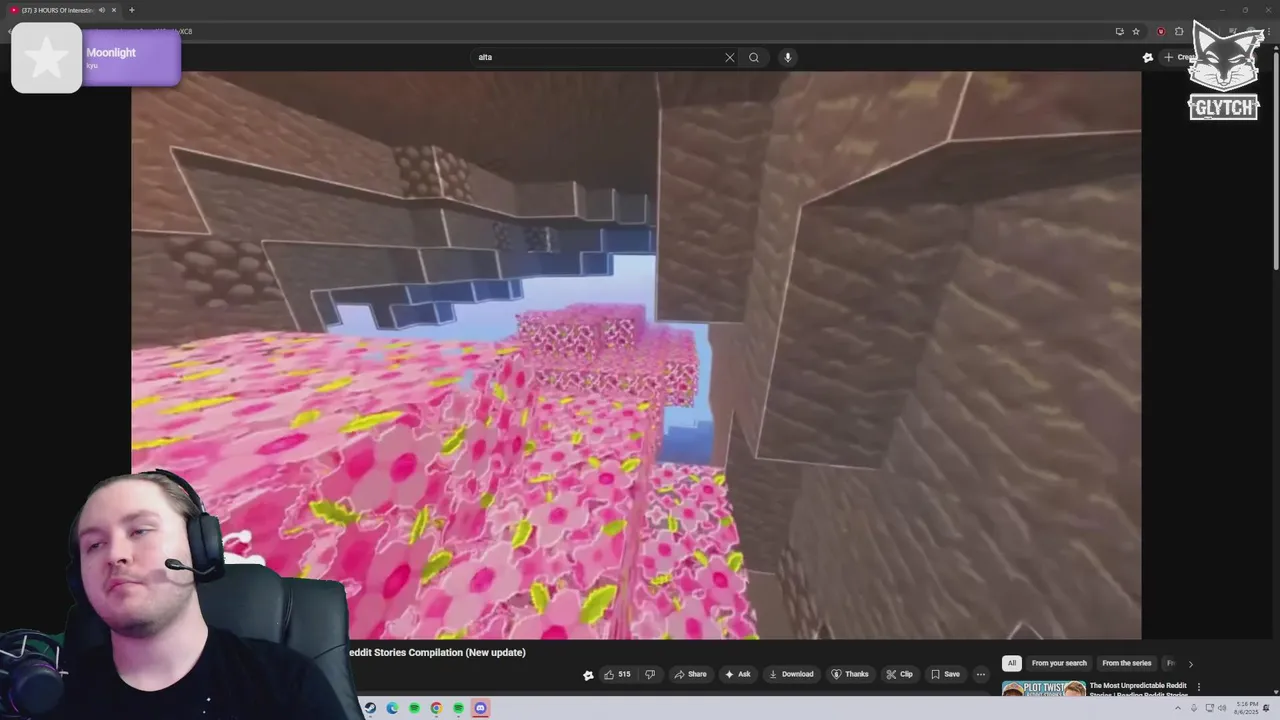This screenshot has height=720, width=1280.
Task: Select the From the series chip
Action: pyautogui.click(x=1126, y=663)
